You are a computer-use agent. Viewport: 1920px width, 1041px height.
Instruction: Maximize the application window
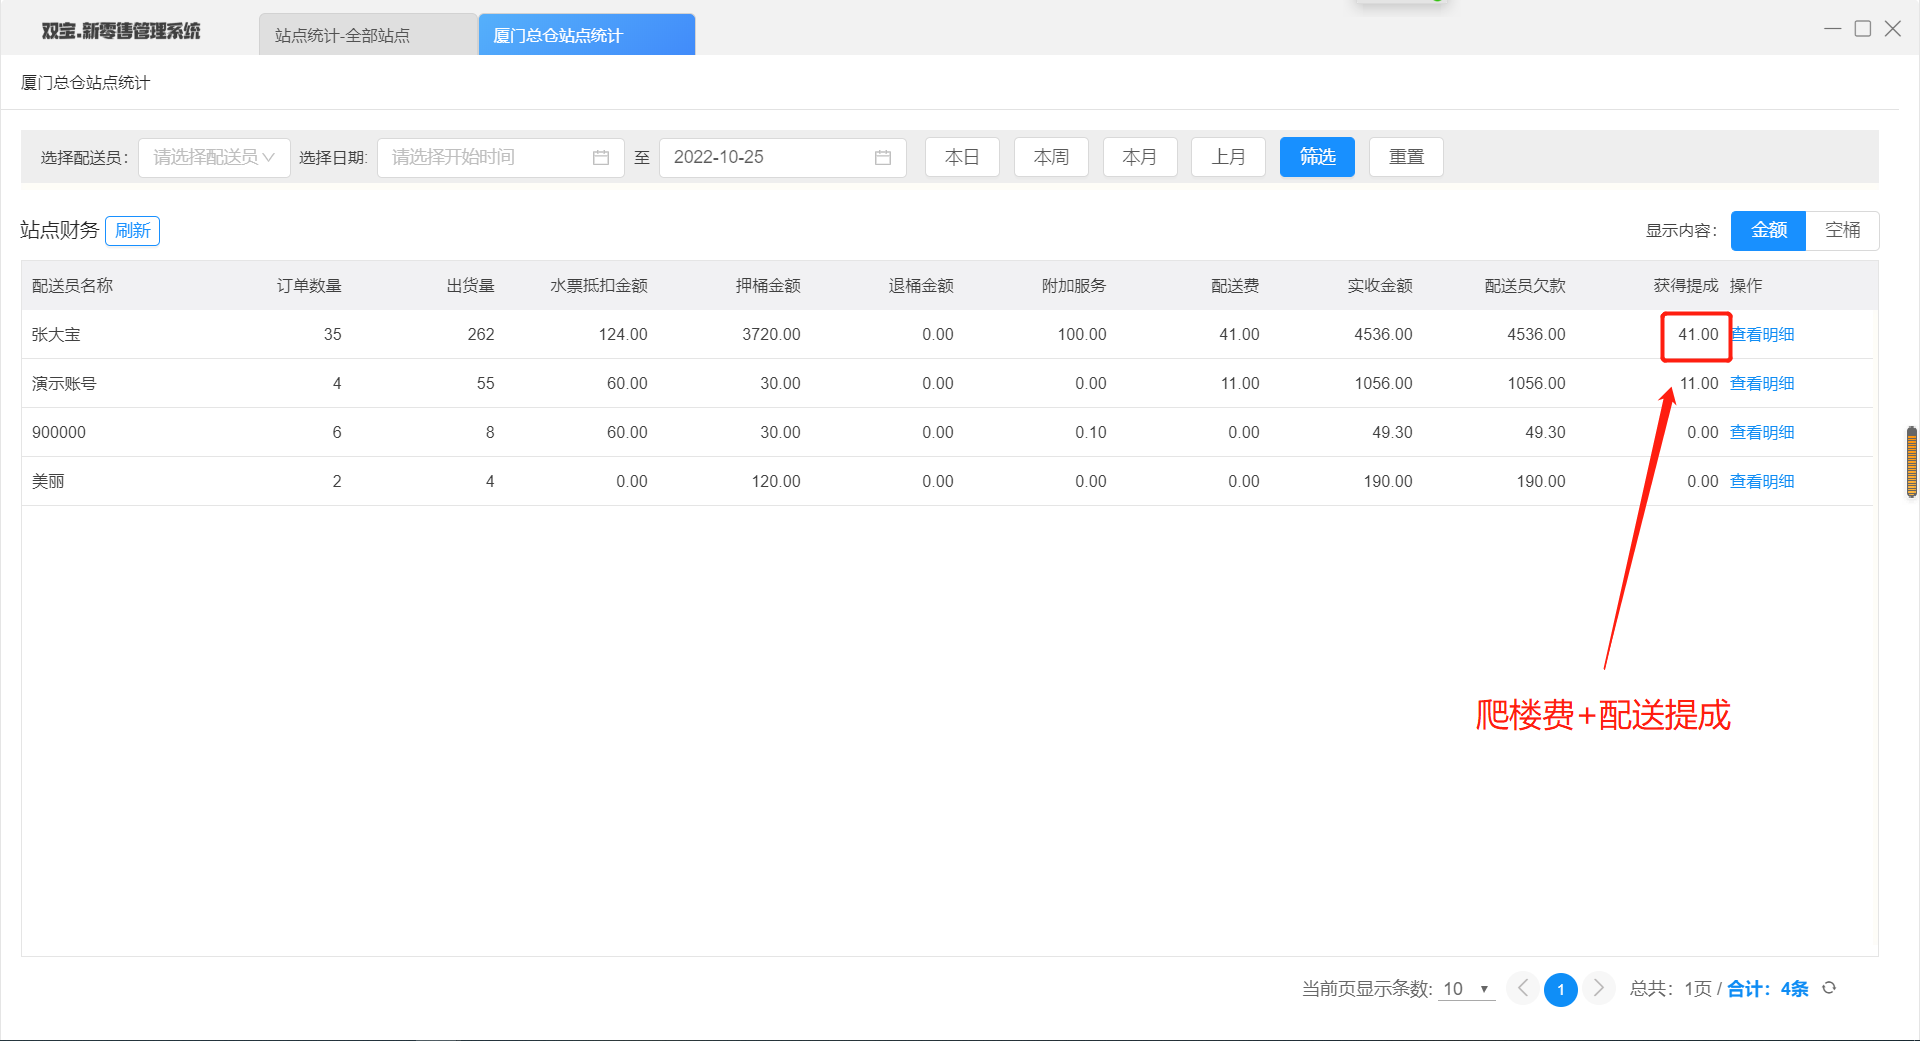[x=1862, y=29]
